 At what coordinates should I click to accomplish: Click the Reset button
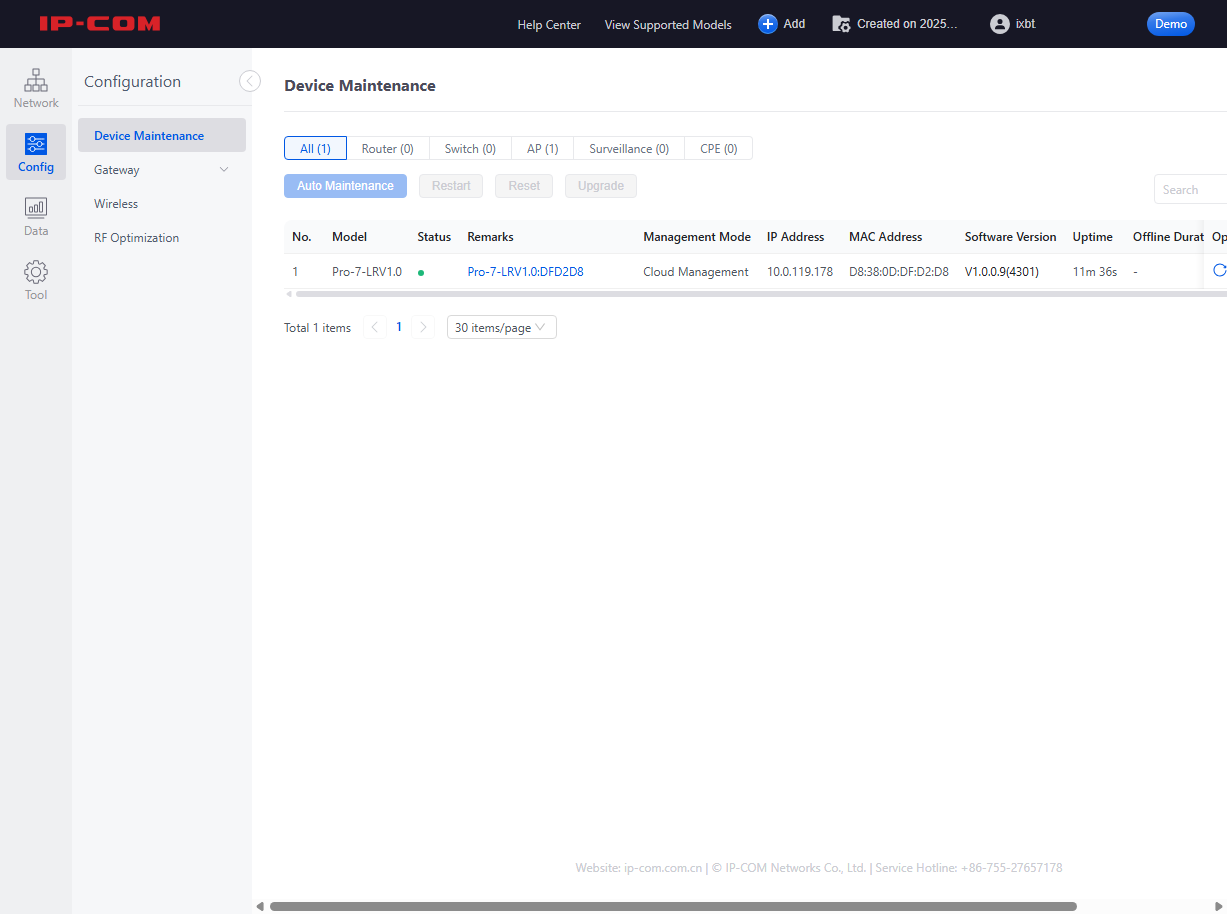coord(524,186)
